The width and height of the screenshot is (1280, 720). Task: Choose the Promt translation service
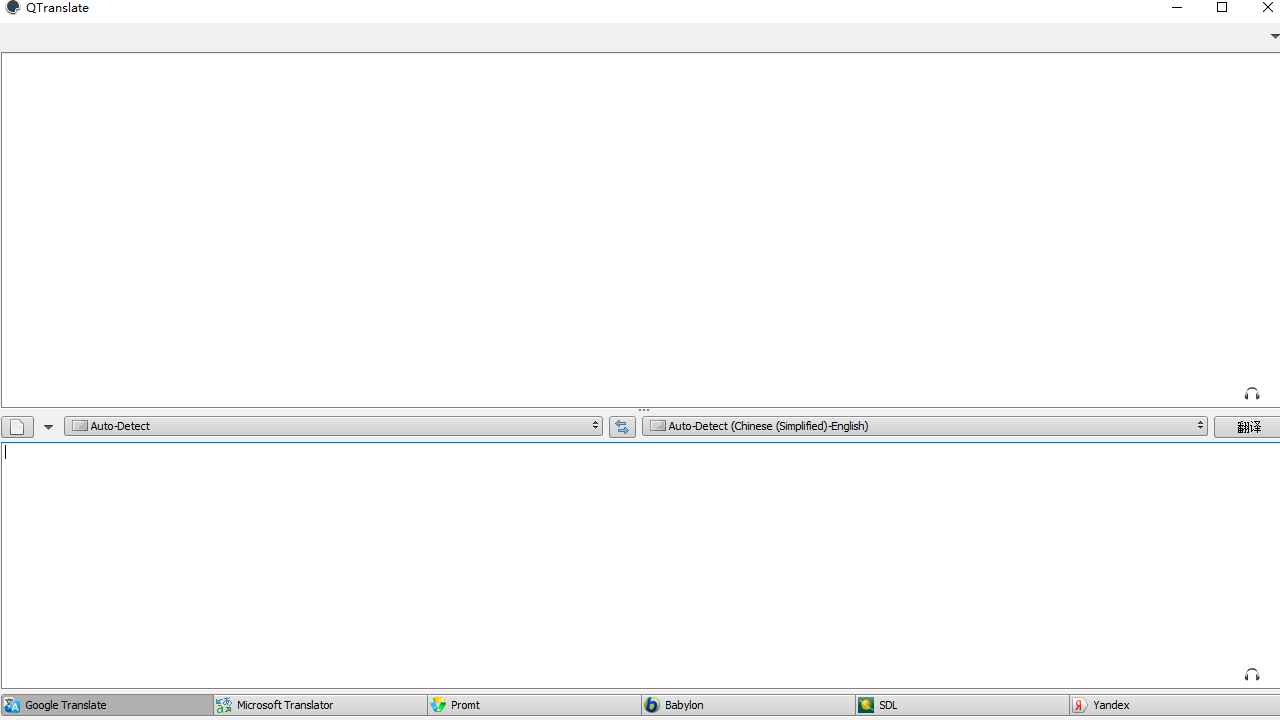[x=534, y=705]
